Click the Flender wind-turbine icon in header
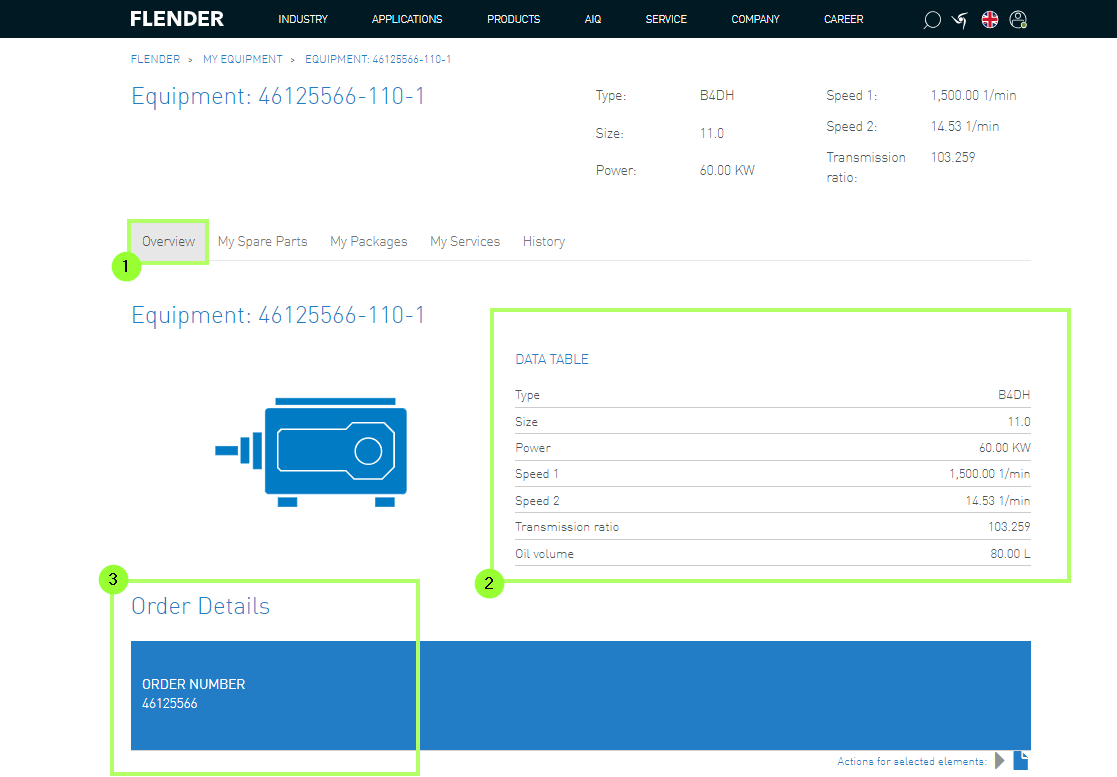Image resolution: width=1117 pixels, height=777 pixels. [x=960, y=20]
